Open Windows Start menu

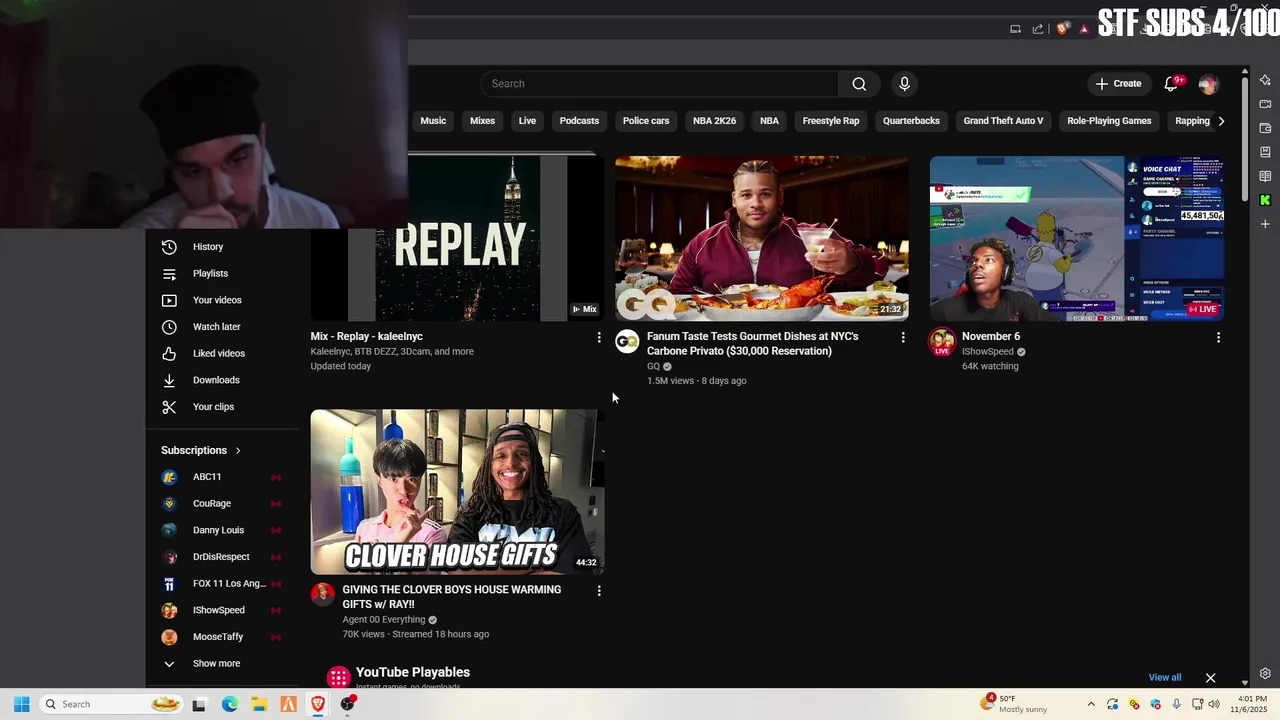[x=21, y=704]
